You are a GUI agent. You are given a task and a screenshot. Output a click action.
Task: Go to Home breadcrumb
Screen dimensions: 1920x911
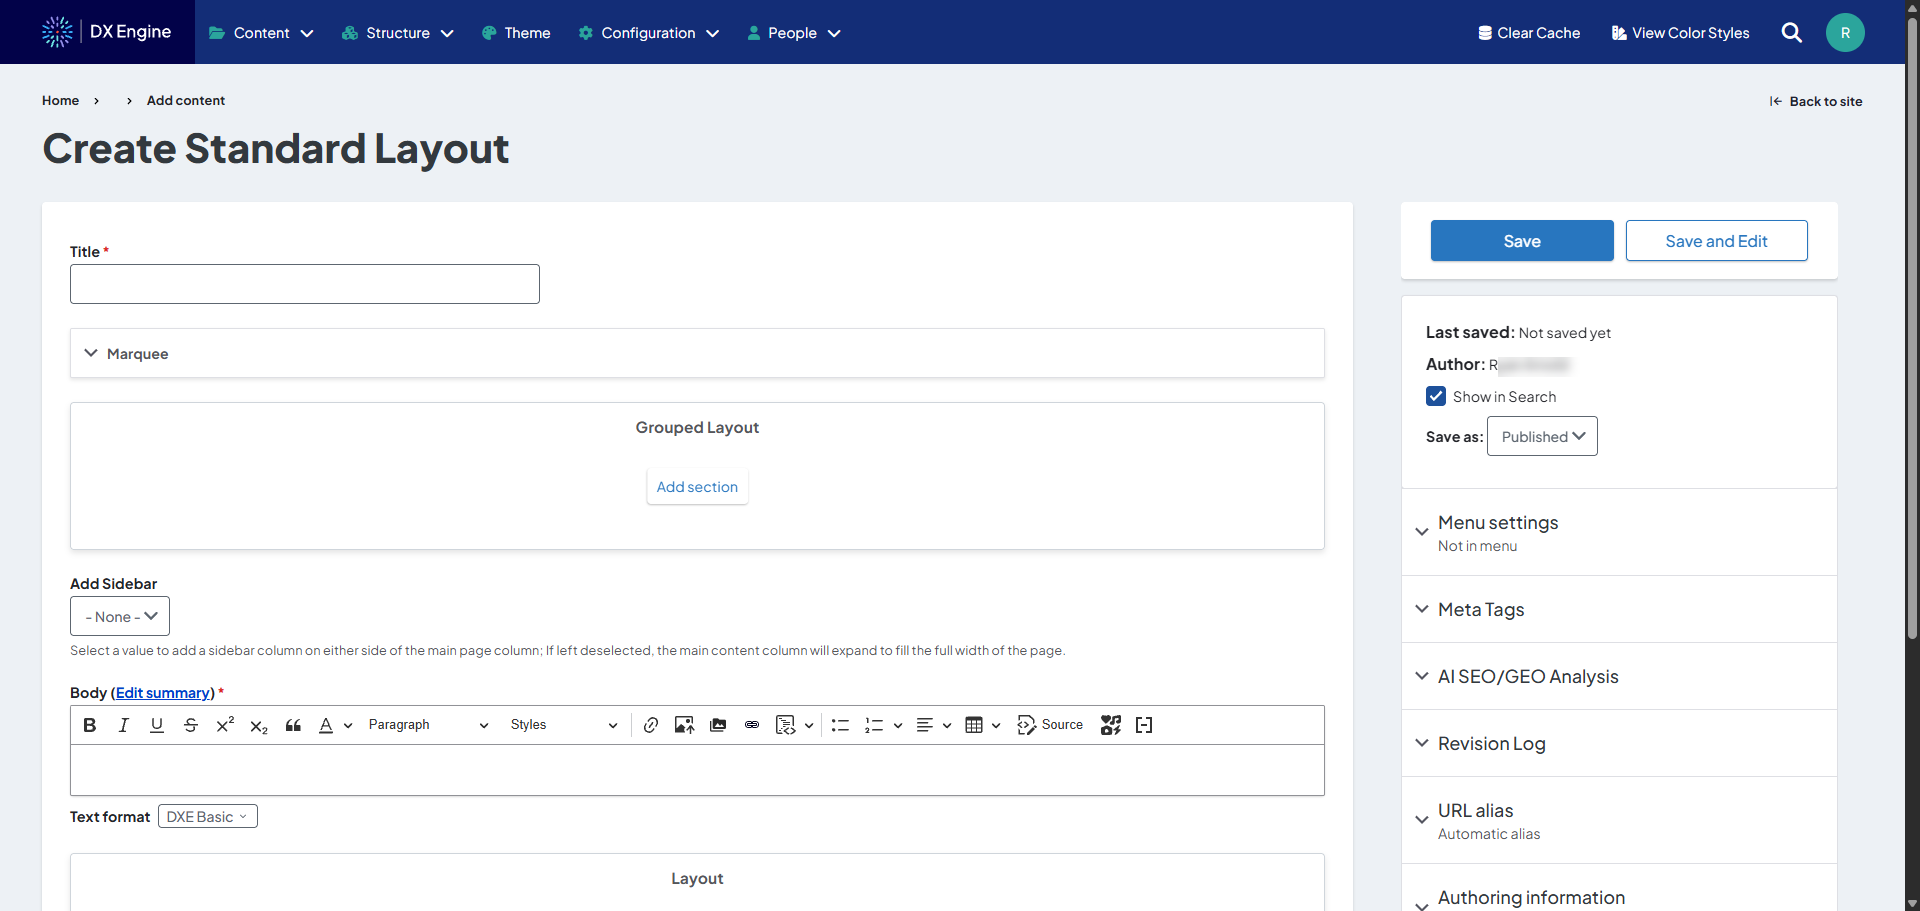[60, 100]
